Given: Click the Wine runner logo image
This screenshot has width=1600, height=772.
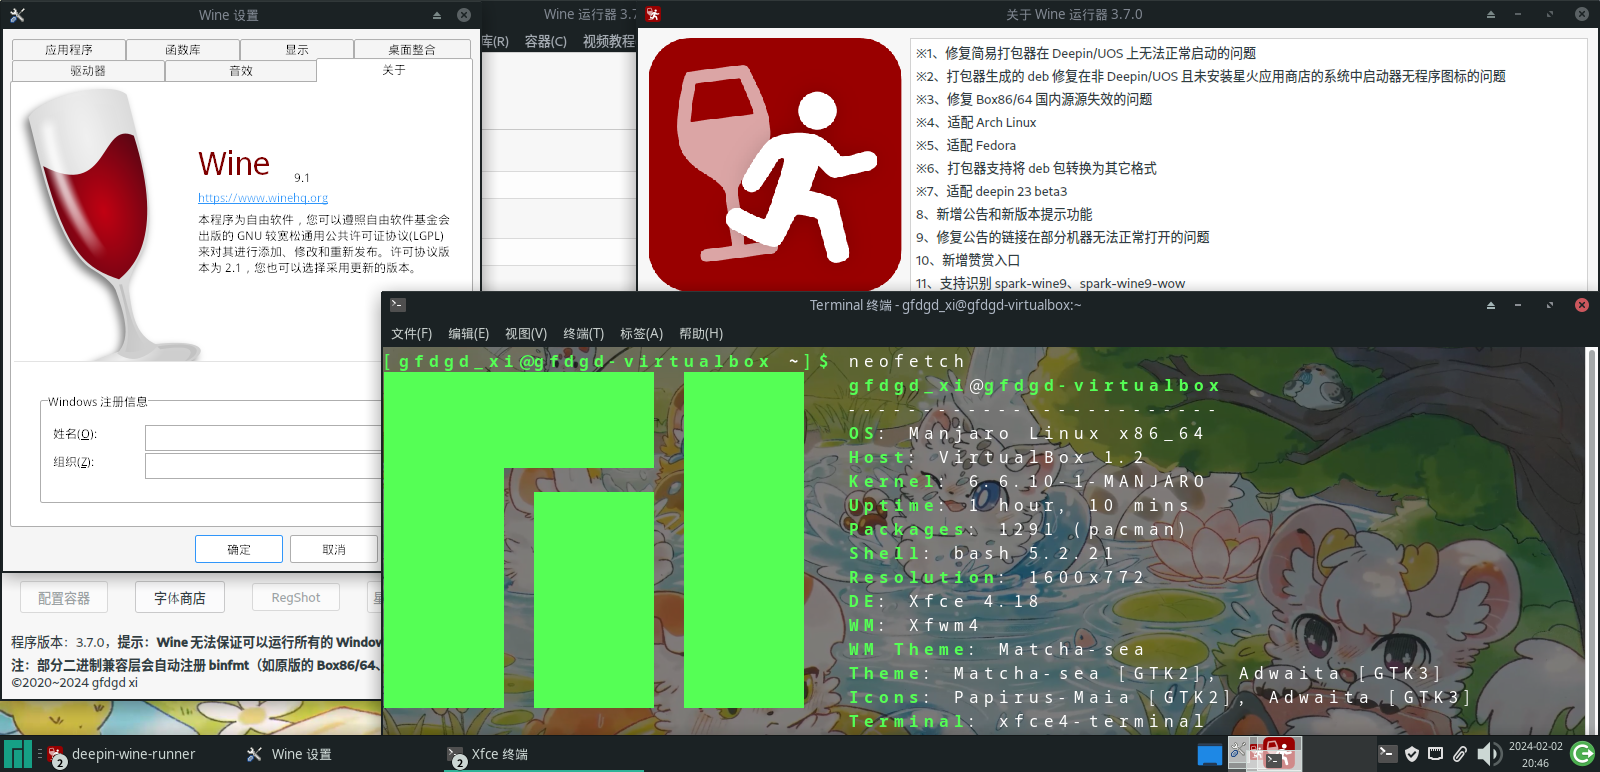Looking at the screenshot, I should (x=775, y=165).
